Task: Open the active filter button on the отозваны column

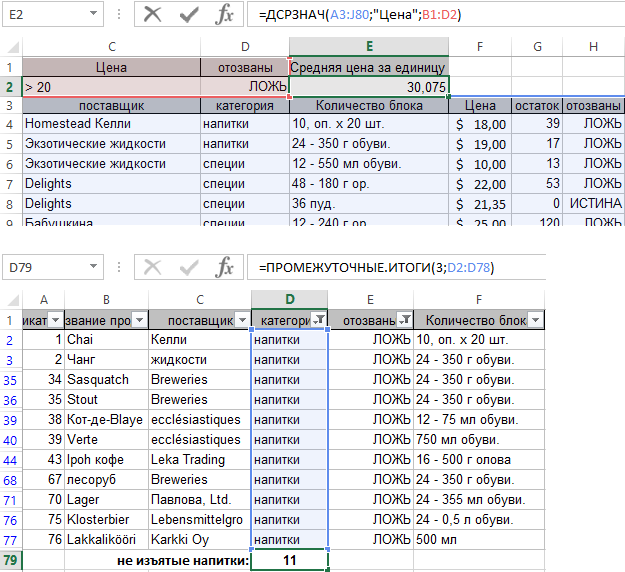Action: [404, 320]
